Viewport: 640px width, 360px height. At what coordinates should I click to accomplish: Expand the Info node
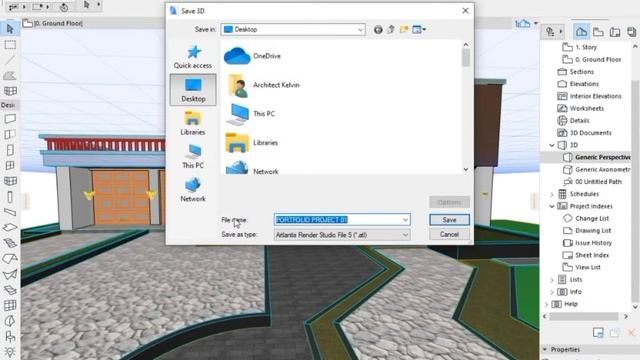[552, 292]
